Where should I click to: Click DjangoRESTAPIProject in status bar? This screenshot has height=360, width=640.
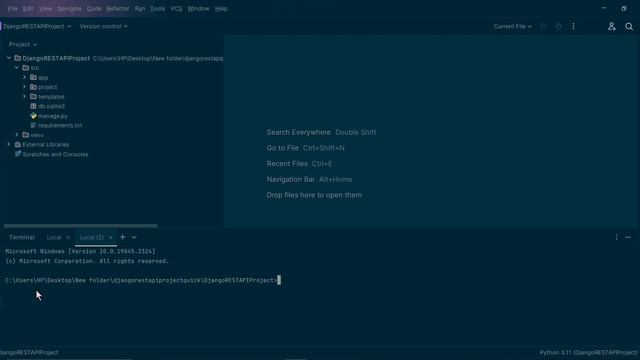click(x=29, y=352)
